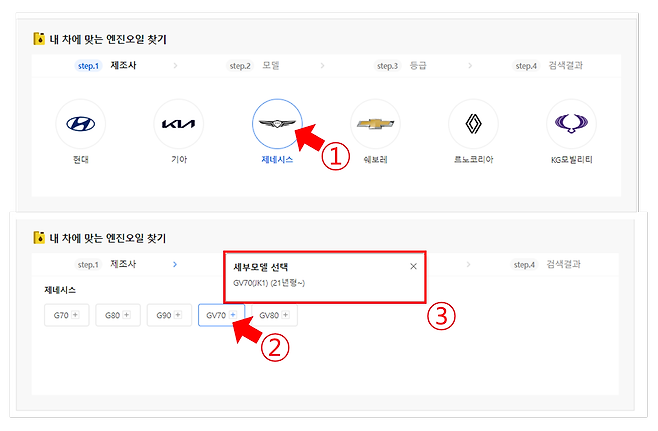Screen dimensions: 658x431
Task: Expand the G70 model button
Action: [67, 315]
